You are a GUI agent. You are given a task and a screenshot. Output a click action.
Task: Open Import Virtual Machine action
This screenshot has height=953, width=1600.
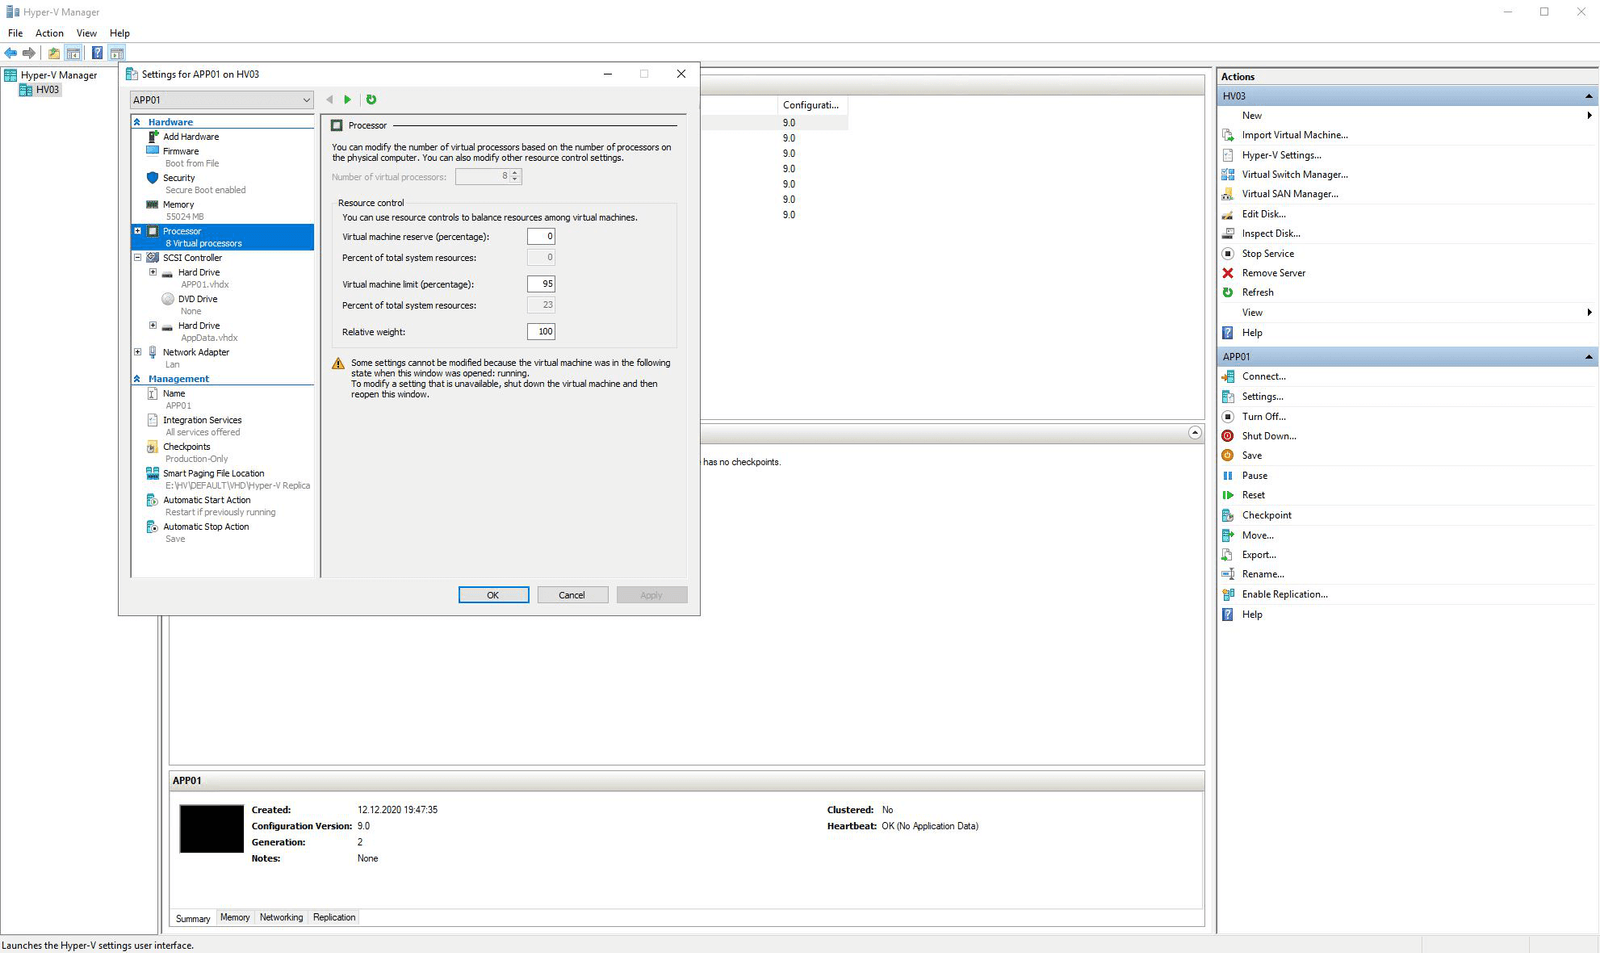tap(1294, 135)
